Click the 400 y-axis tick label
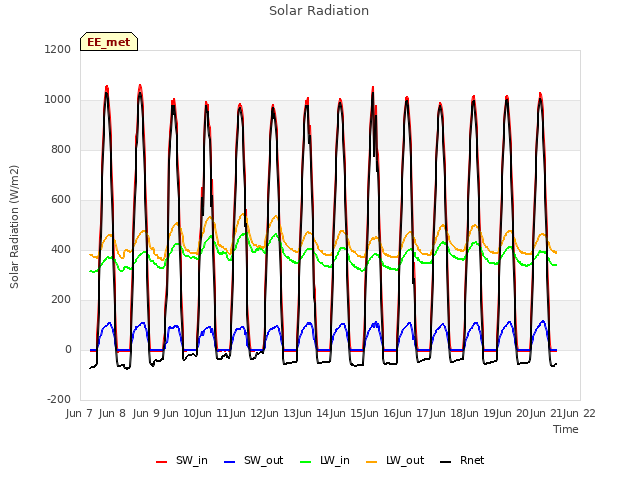 pyautogui.click(x=61, y=250)
